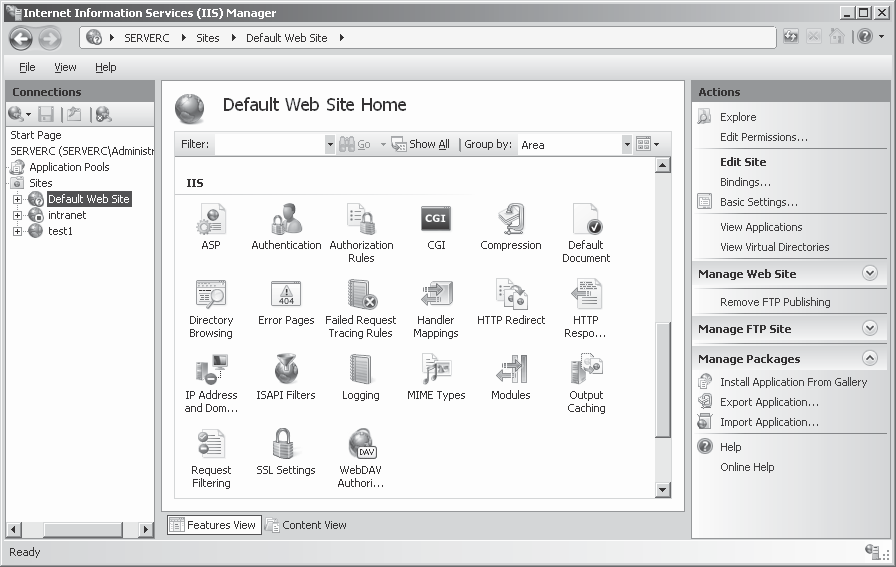Click the Refresh page toolbar icon
The image size is (896, 567).
click(791, 37)
